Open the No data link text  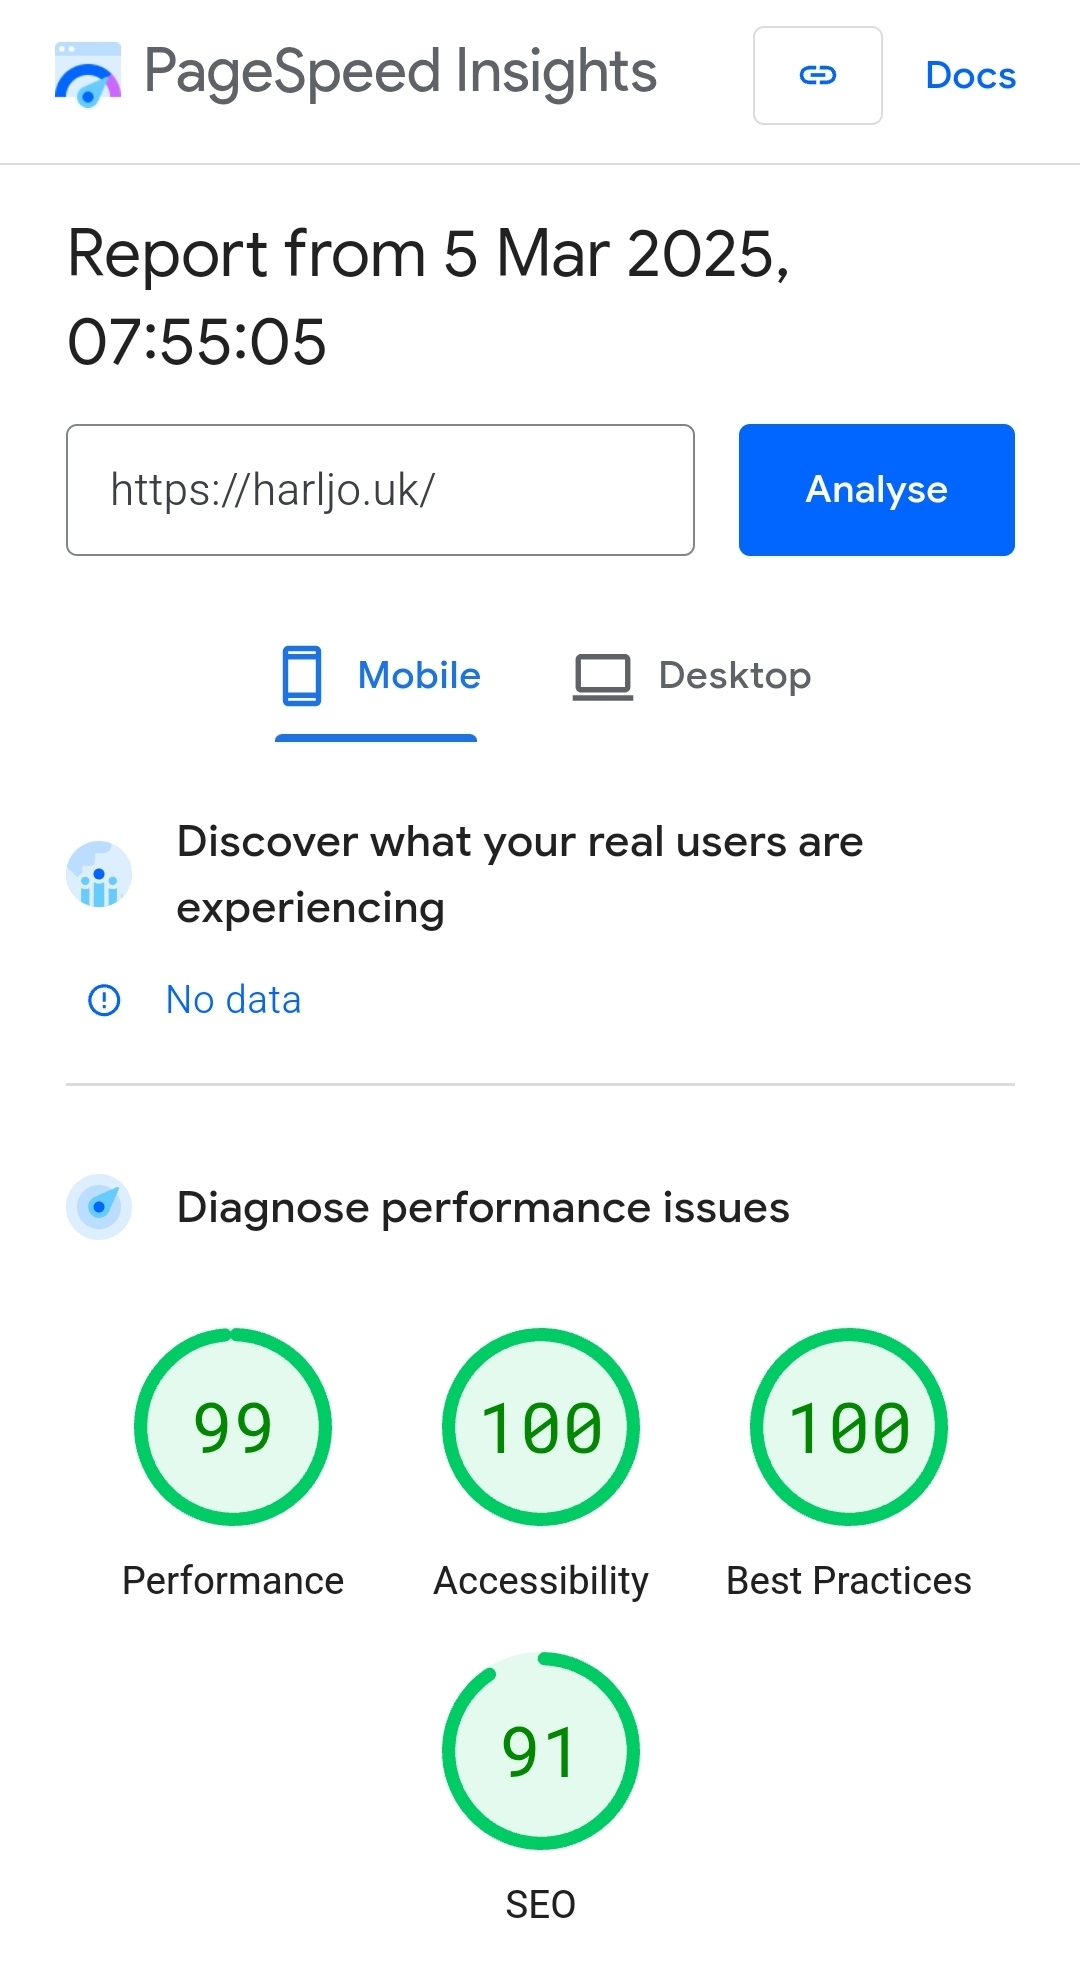[233, 1000]
